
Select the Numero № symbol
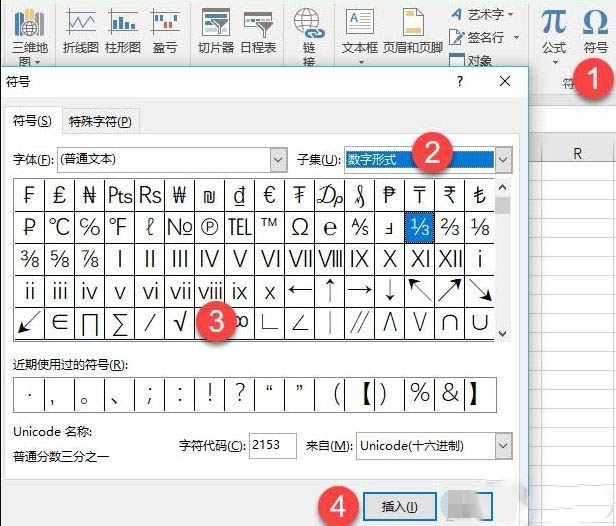pyautogui.click(x=180, y=227)
